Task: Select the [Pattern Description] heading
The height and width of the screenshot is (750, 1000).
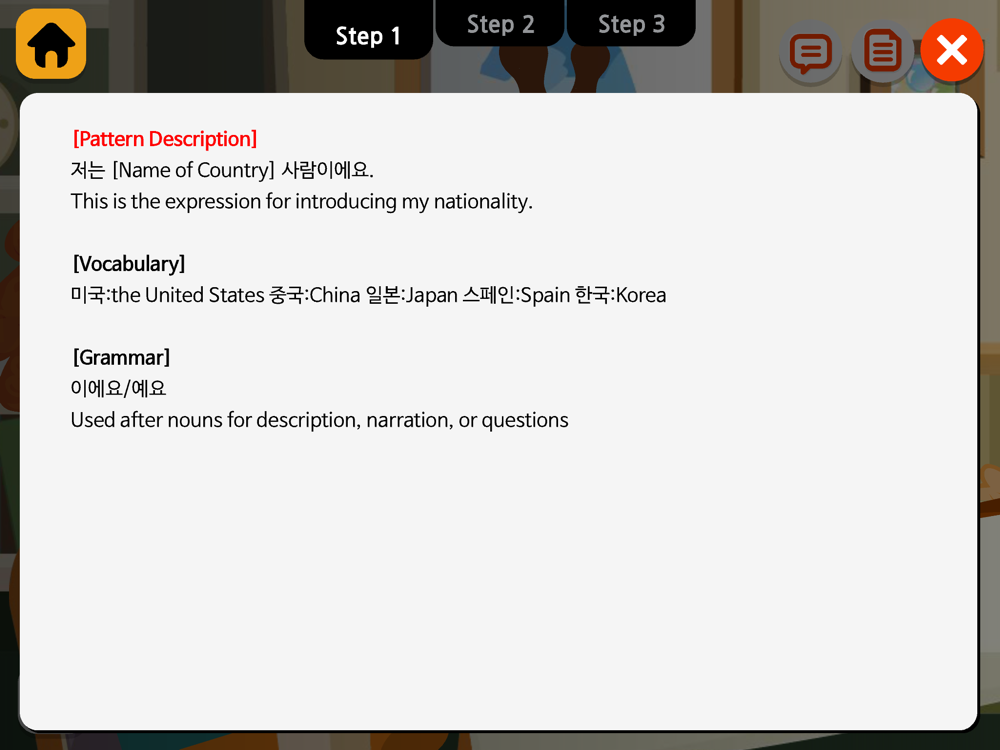Action: click(x=165, y=139)
